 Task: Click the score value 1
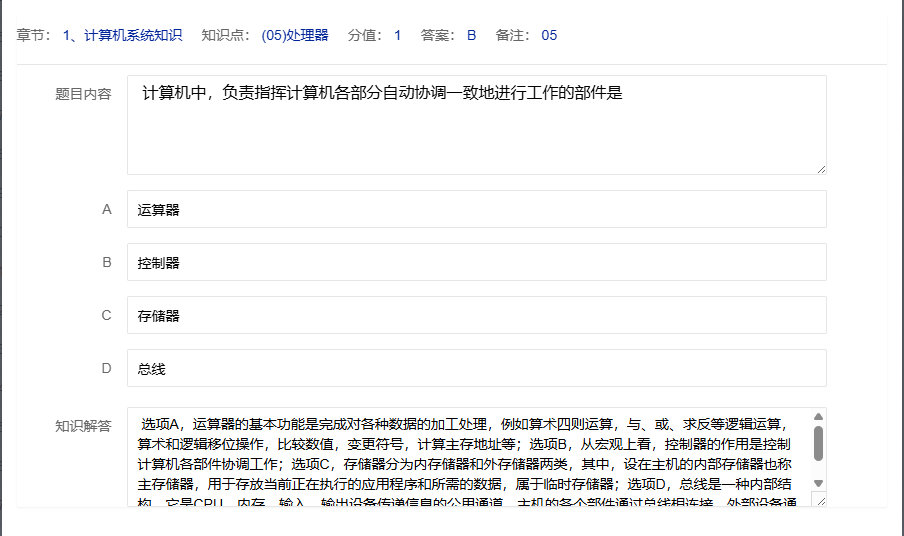tap(397, 35)
